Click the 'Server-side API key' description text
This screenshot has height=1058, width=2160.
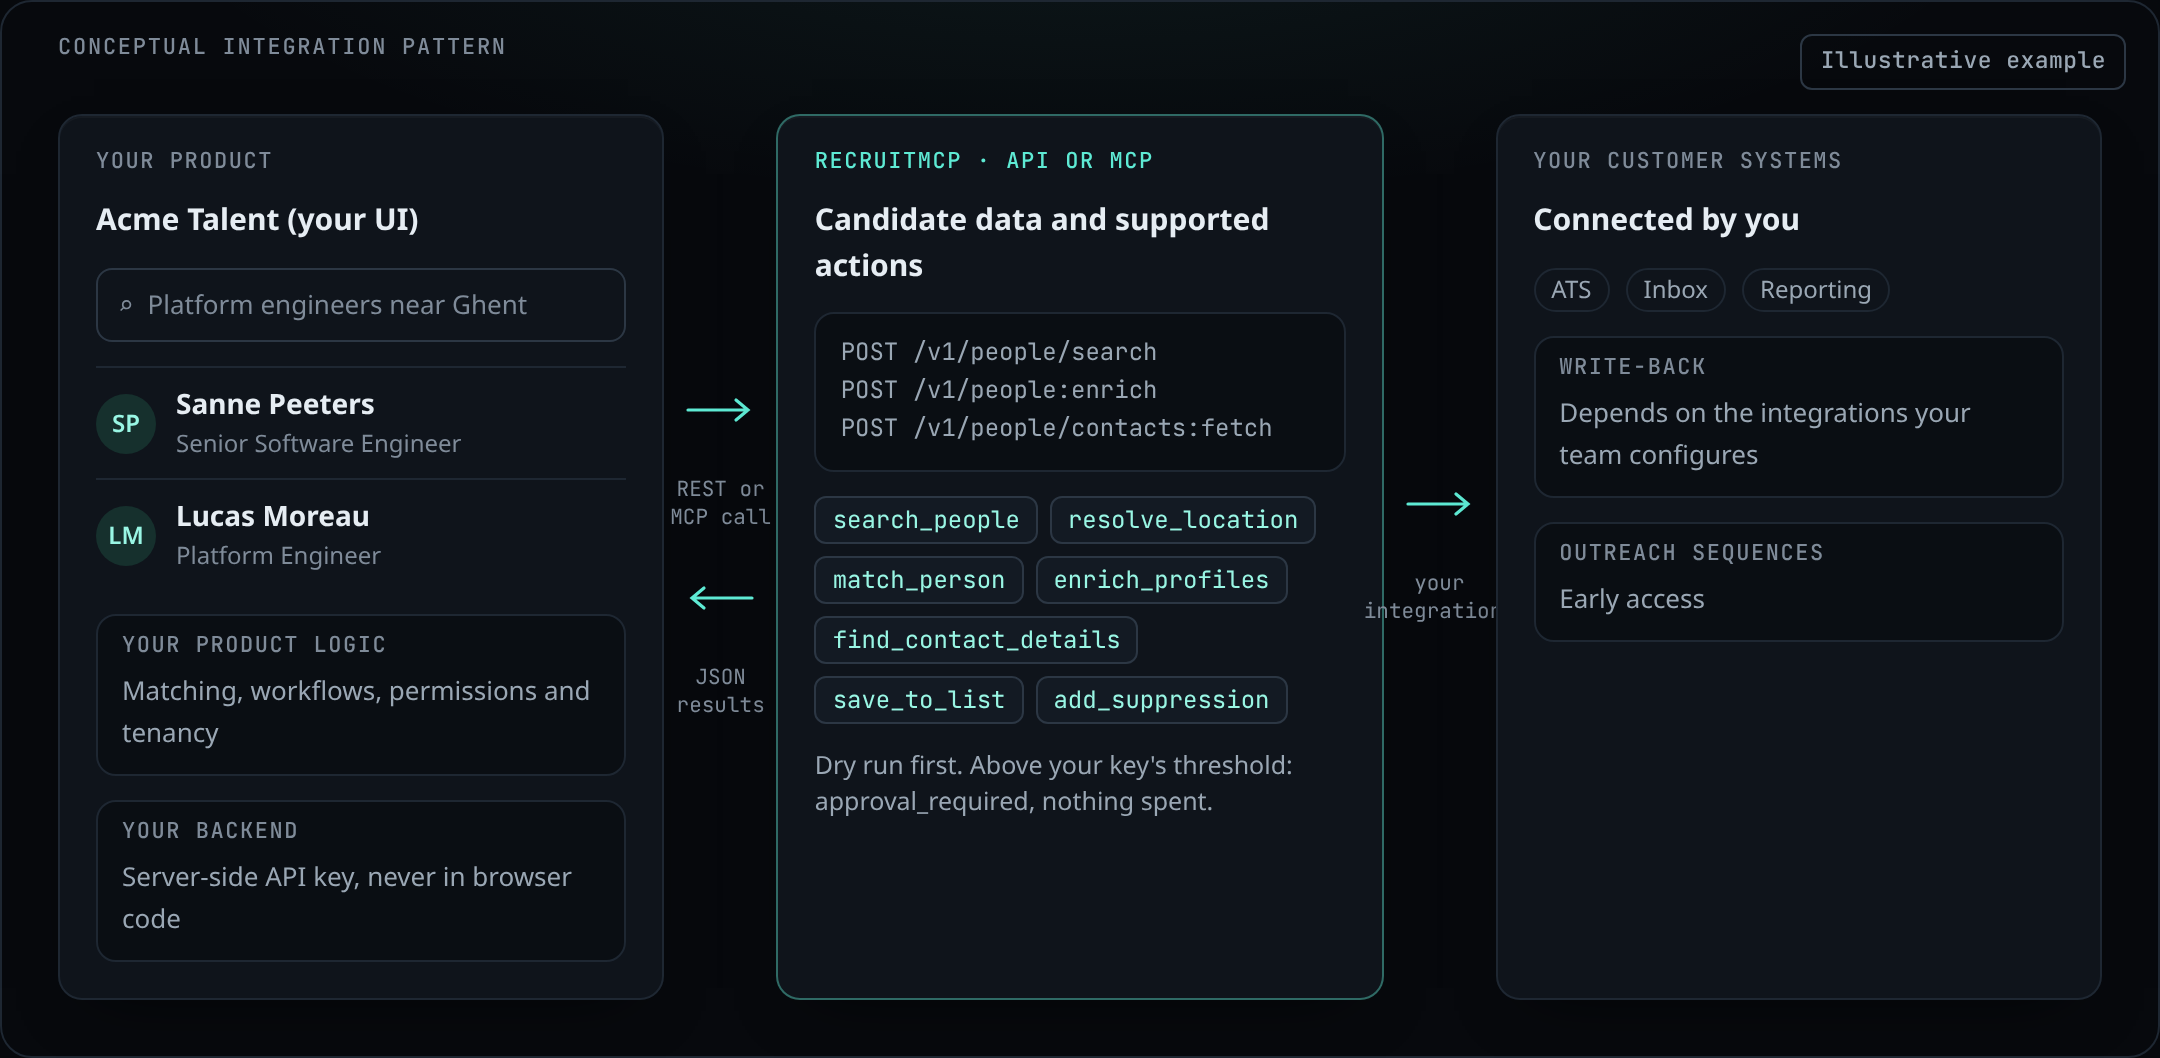click(x=347, y=898)
